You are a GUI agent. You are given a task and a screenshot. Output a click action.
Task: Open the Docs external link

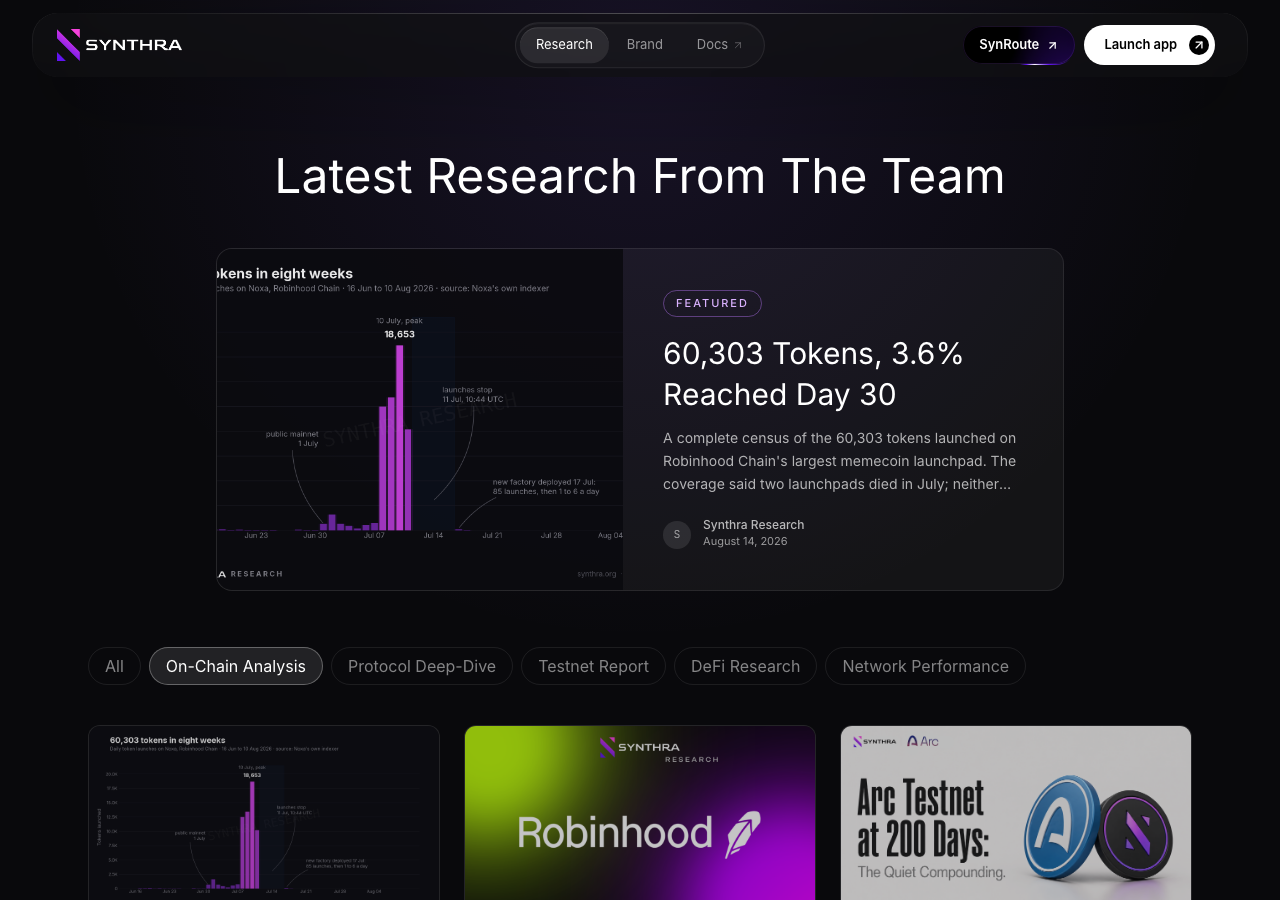pyautogui.click(x=719, y=45)
